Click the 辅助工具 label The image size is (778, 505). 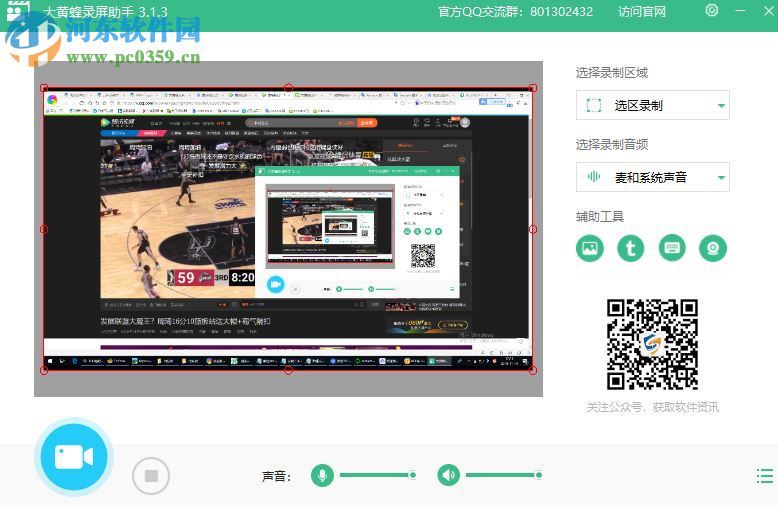[x=600, y=217]
